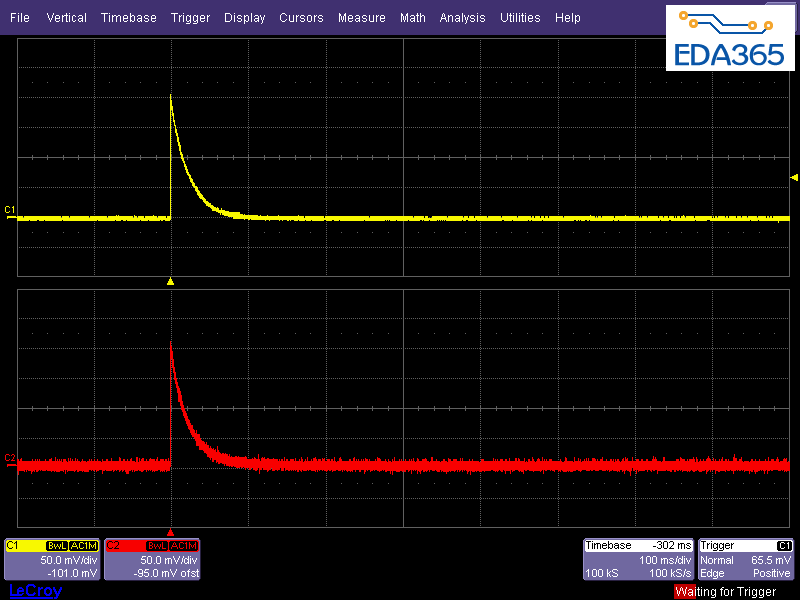Screen dimensions: 800x600
Task: Click the yellow trigger level arrow marker
Action: (x=794, y=177)
